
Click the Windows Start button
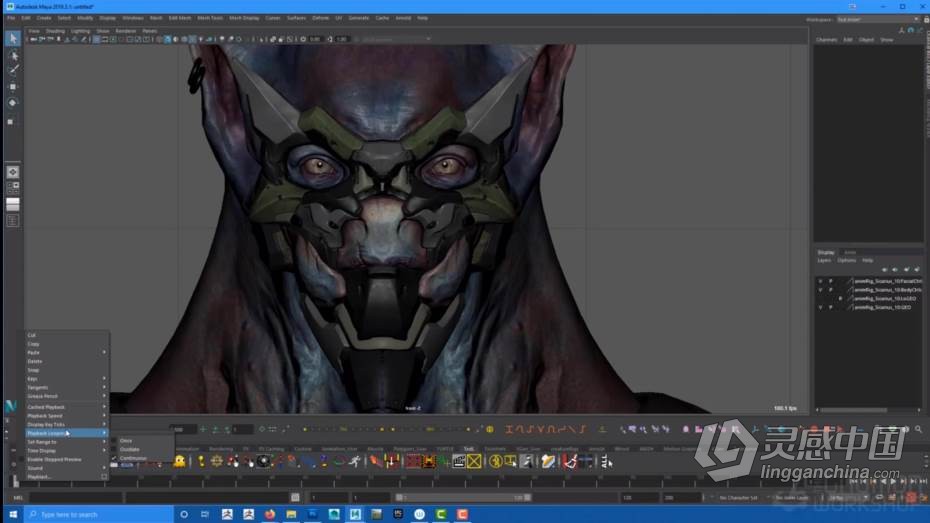pos(12,514)
